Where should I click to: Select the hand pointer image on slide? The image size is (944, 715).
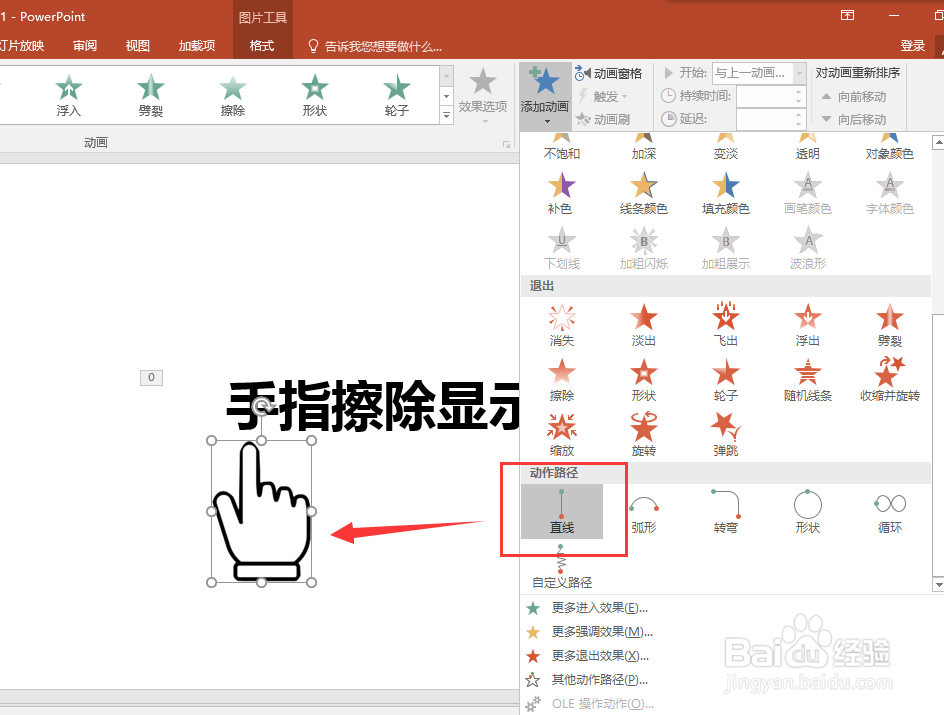[x=261, y=512]
